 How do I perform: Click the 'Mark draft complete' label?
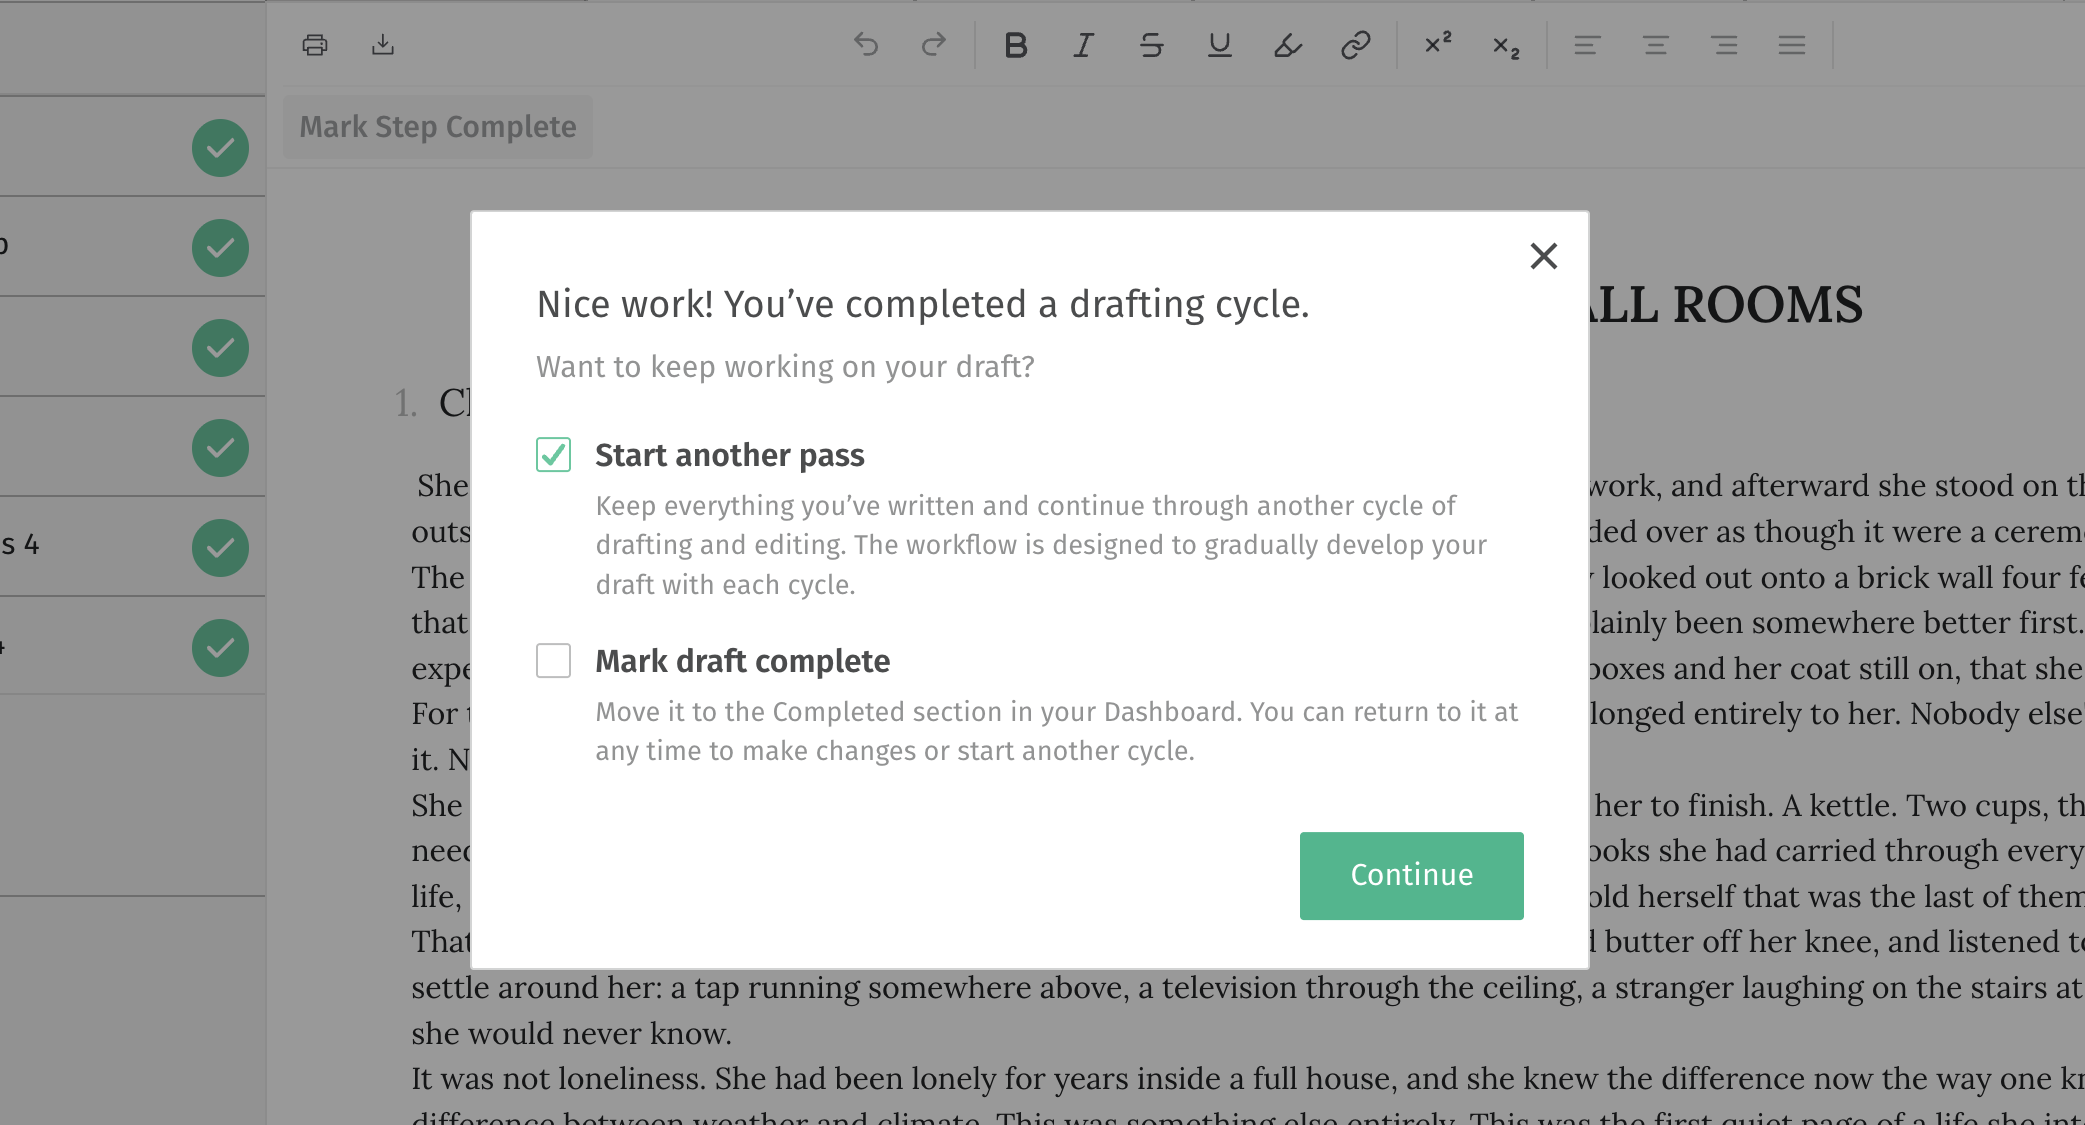743,661
